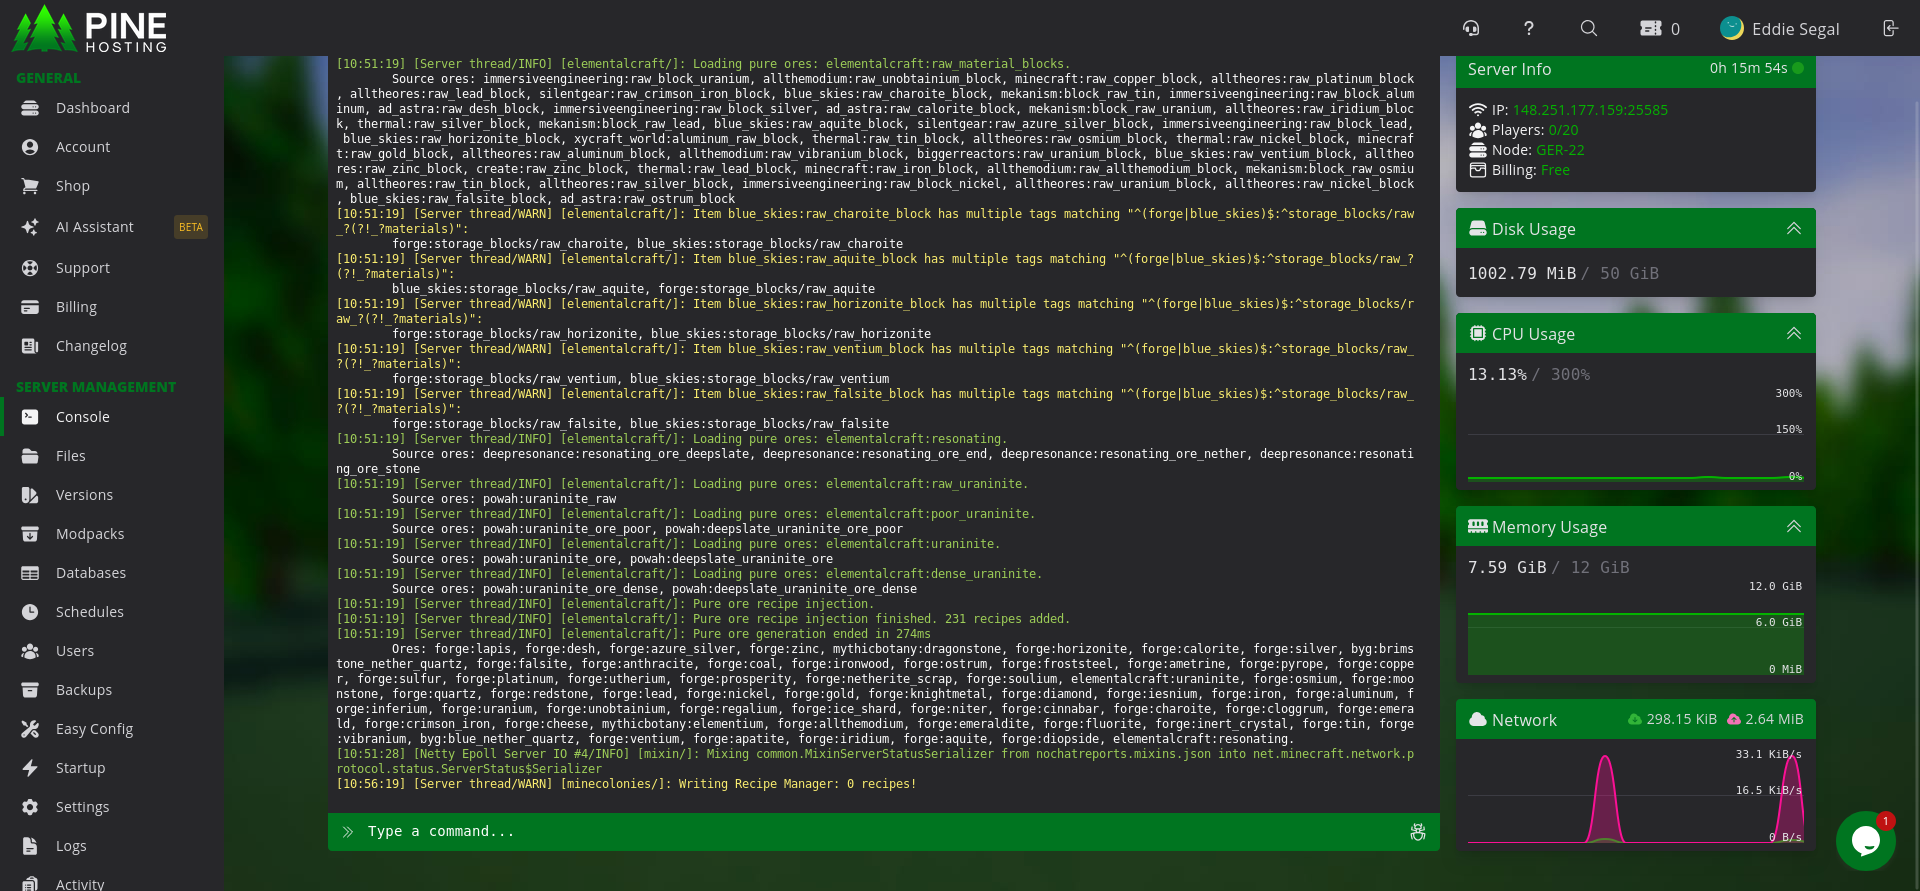This screenshot has width=1920, height=891.
Task: Click the BETA badge next to AI Assistant
Action: [x=191, y=227]
